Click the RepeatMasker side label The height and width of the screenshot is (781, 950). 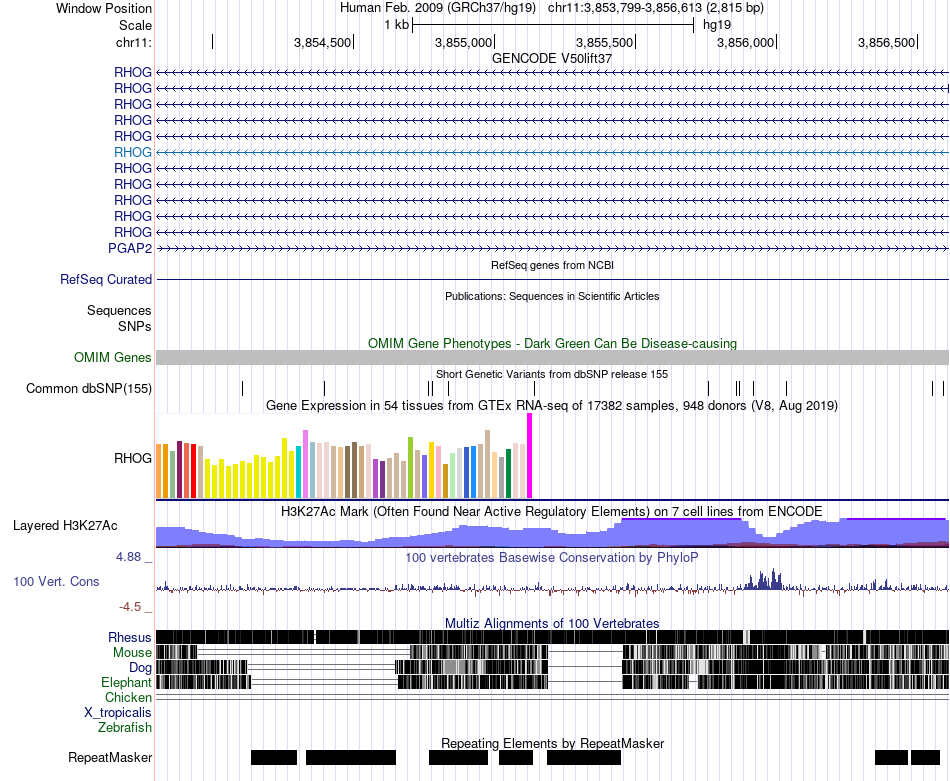point(110,757)
